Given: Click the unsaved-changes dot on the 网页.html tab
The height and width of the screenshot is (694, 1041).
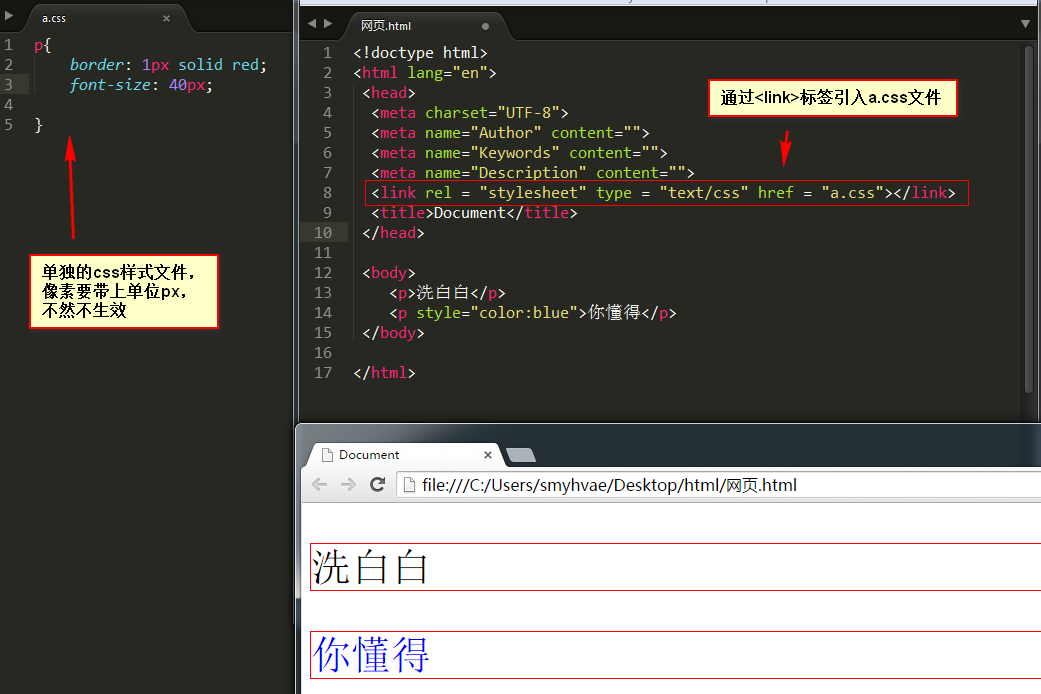Looking at the screenshot, I should click(485, 25).
